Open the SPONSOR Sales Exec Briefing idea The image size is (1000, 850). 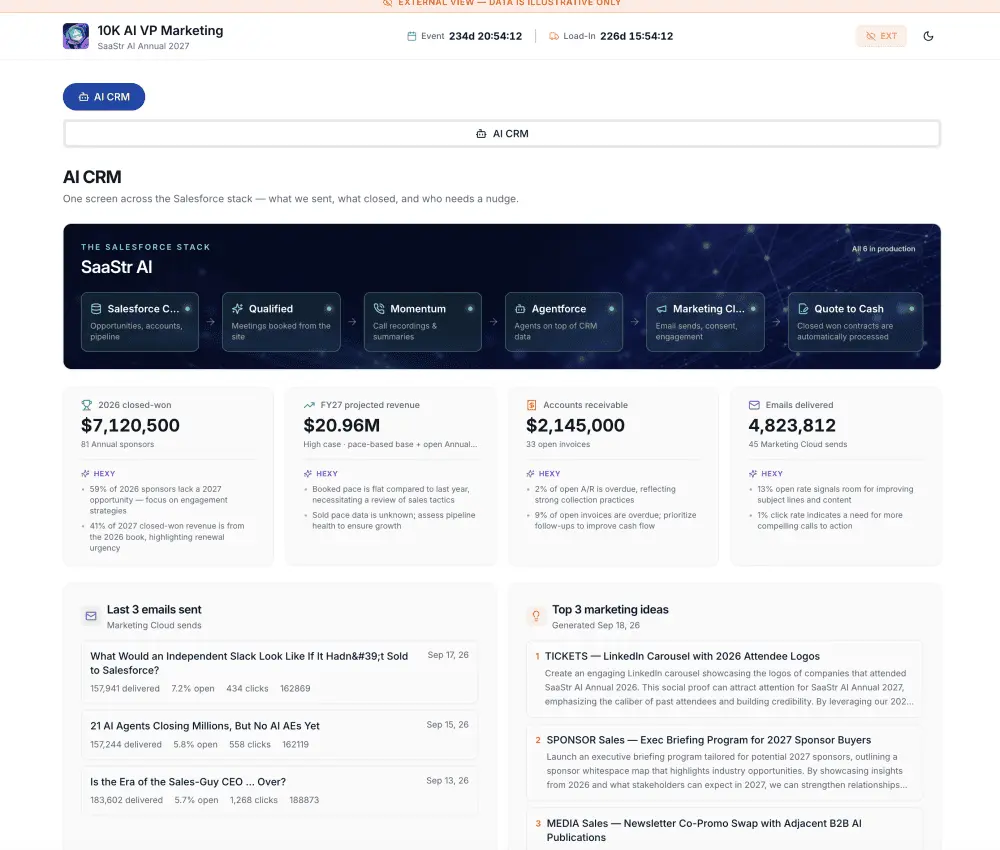tap(724, 762)
